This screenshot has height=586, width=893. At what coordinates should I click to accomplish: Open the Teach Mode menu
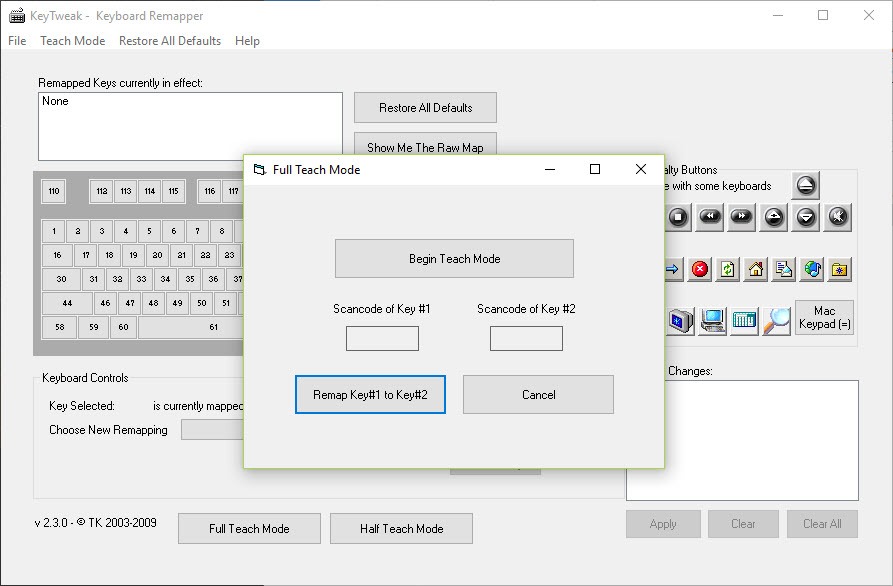72,41
